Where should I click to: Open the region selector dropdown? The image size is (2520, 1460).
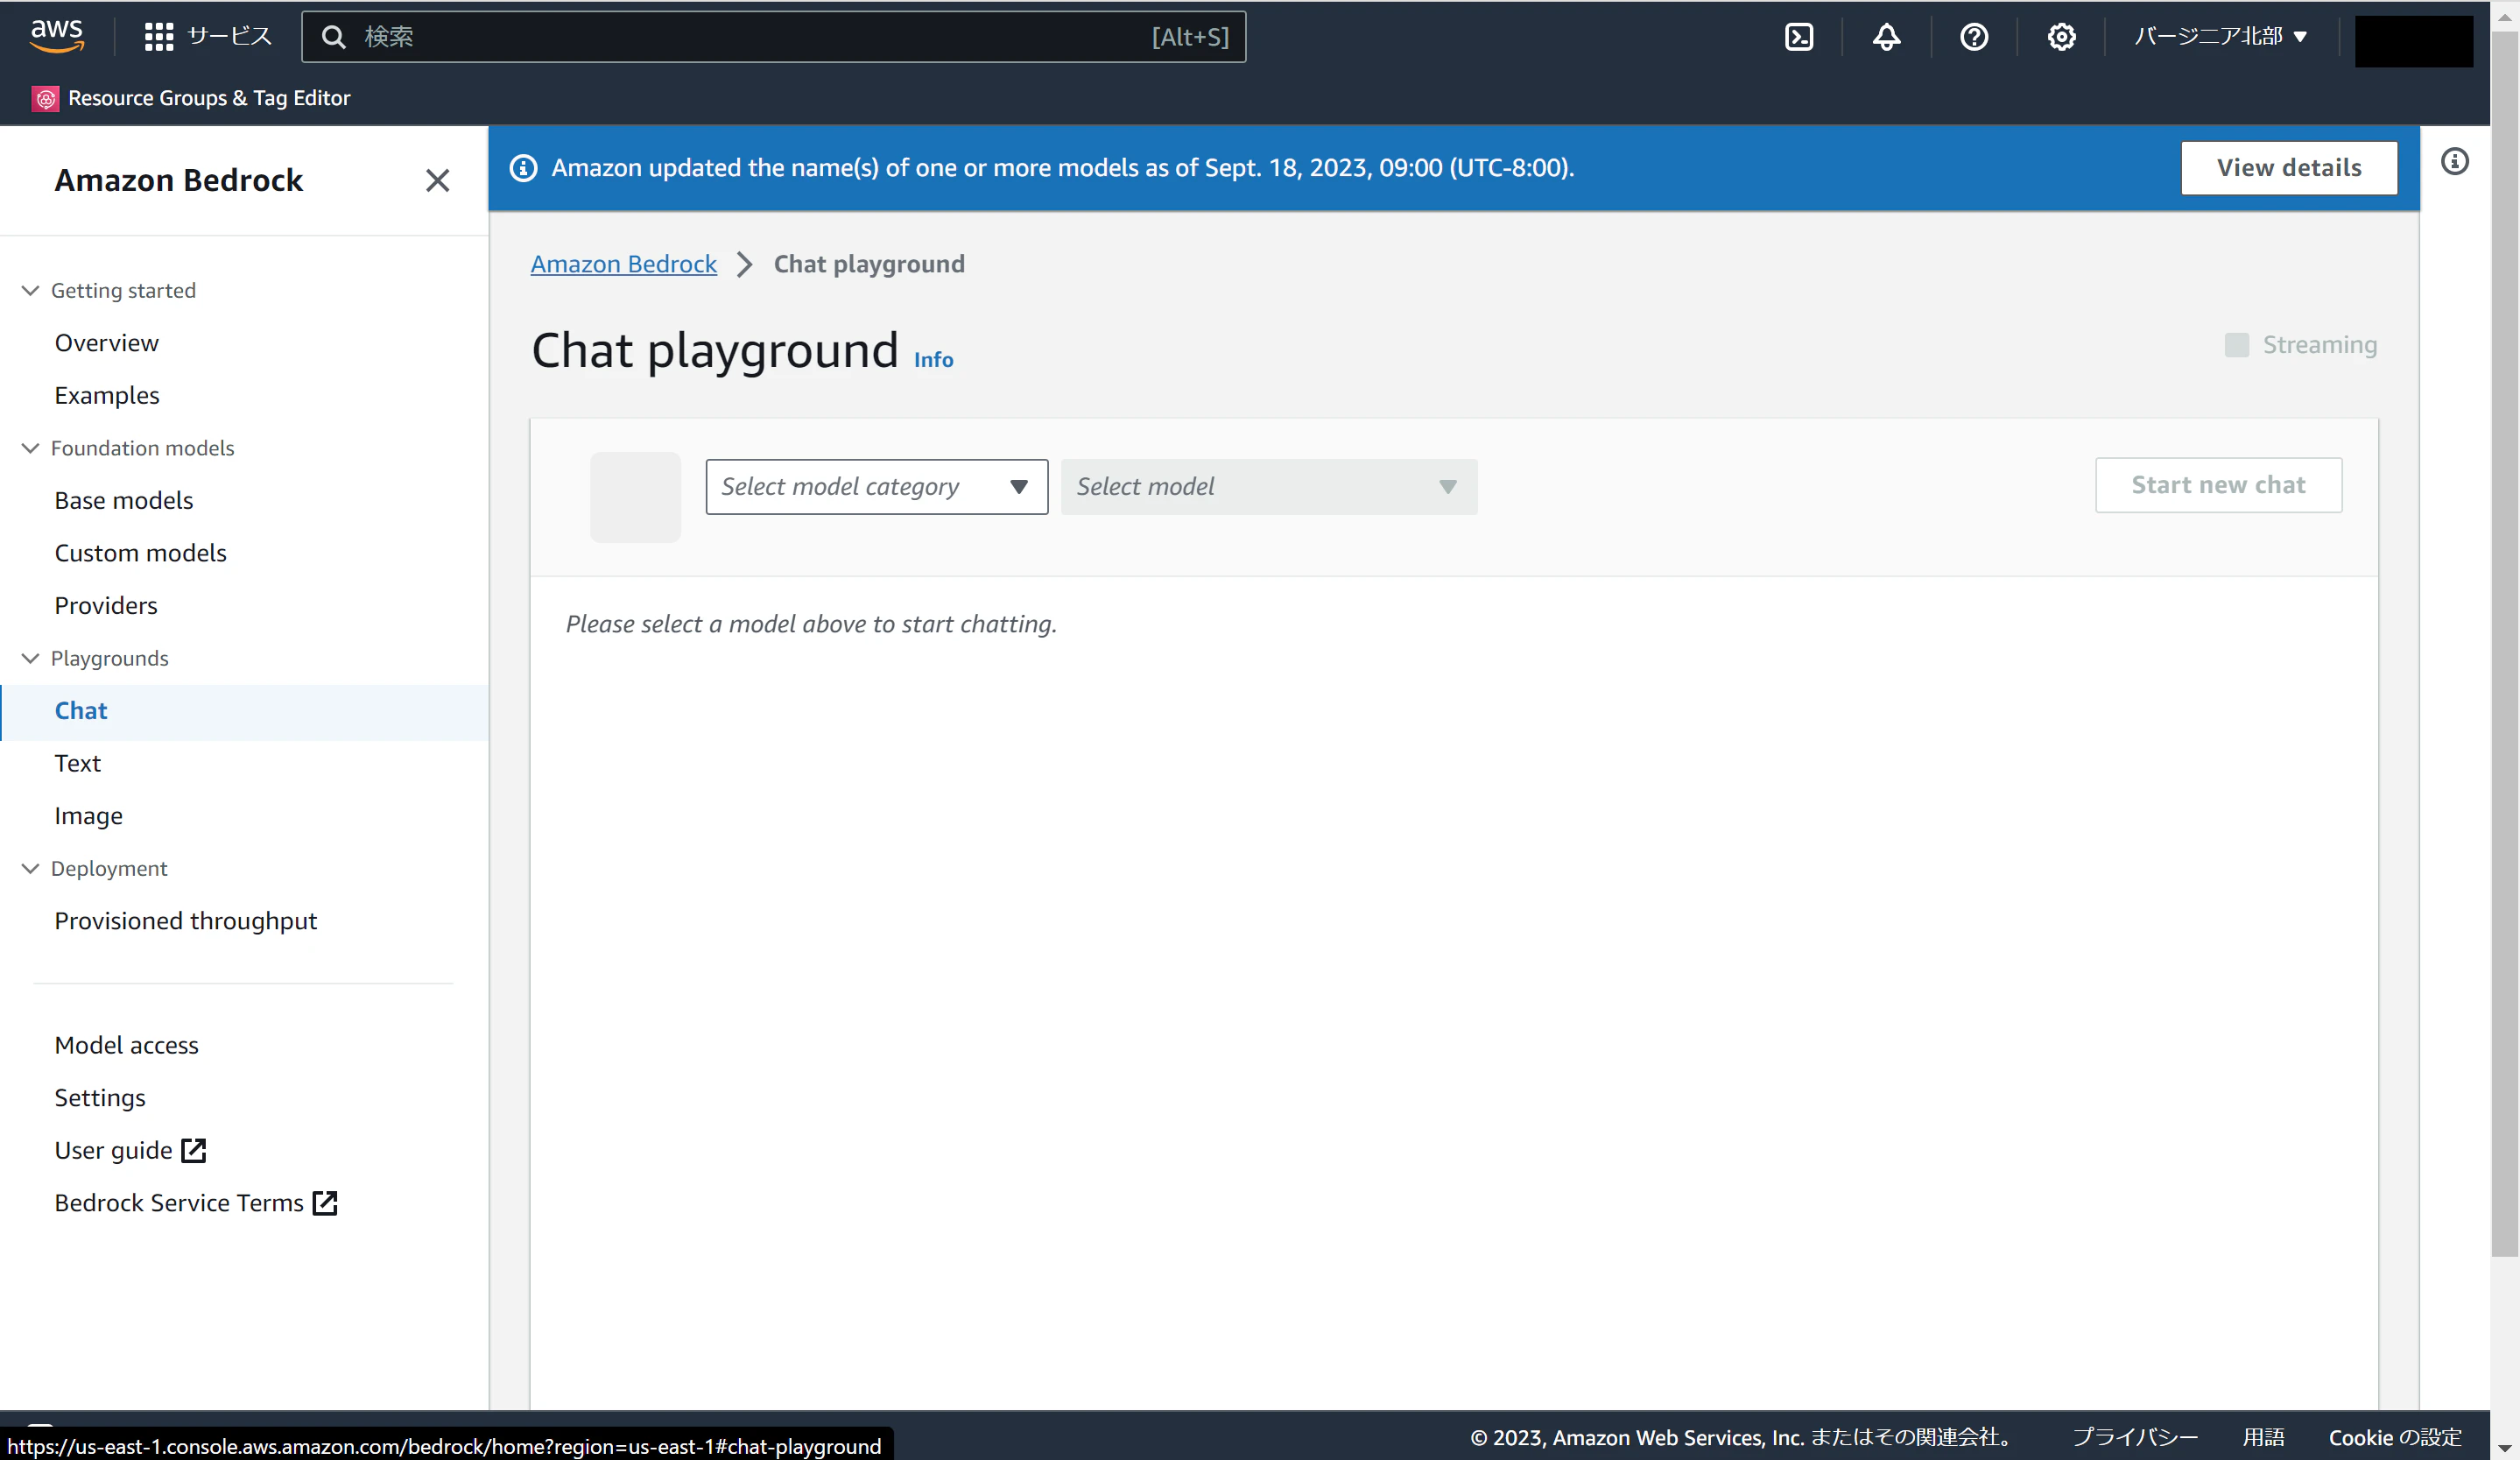point(2220,37)
